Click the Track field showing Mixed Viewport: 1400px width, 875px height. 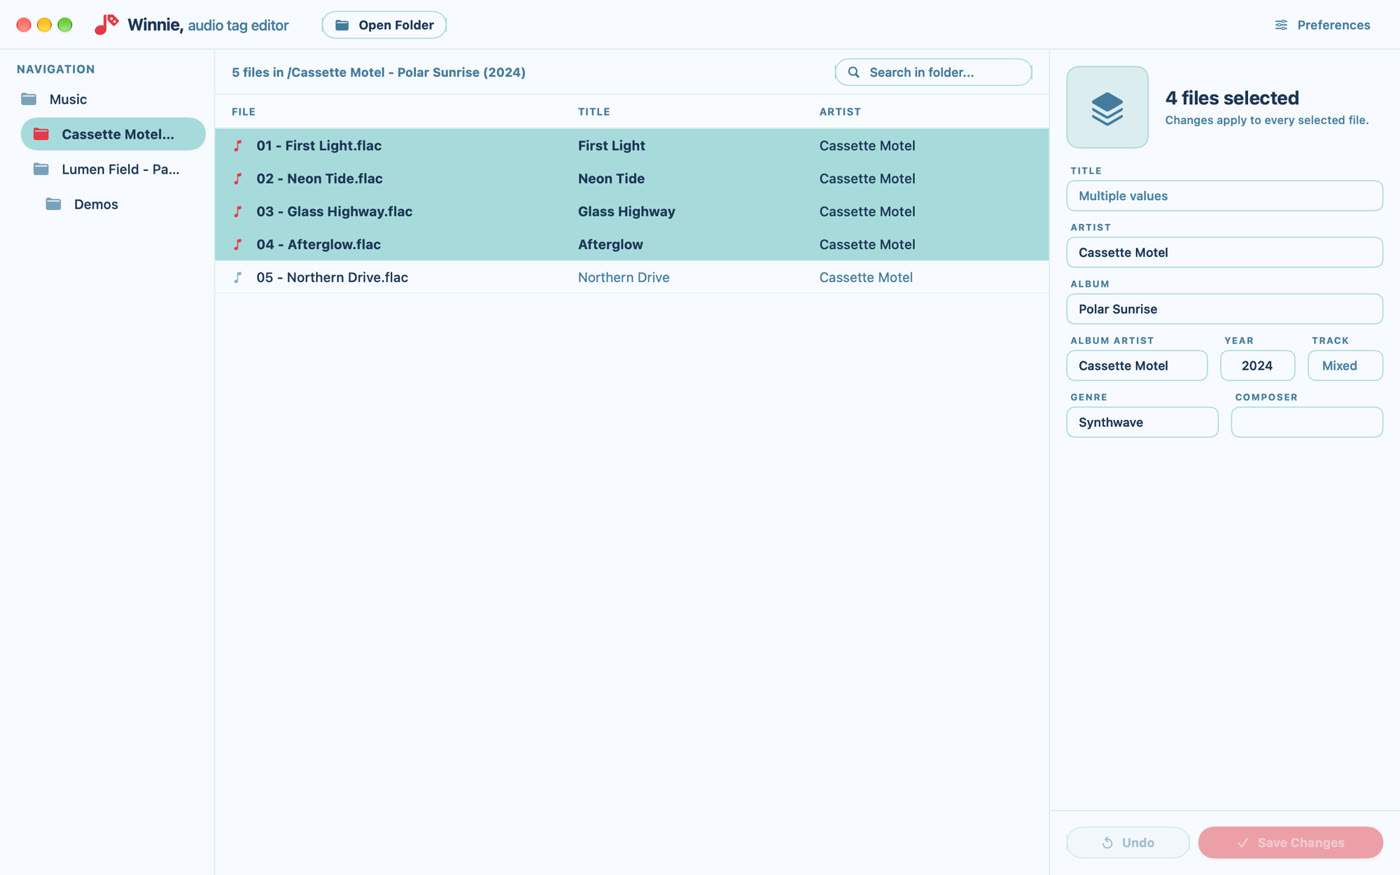(x=1345, y=366)
